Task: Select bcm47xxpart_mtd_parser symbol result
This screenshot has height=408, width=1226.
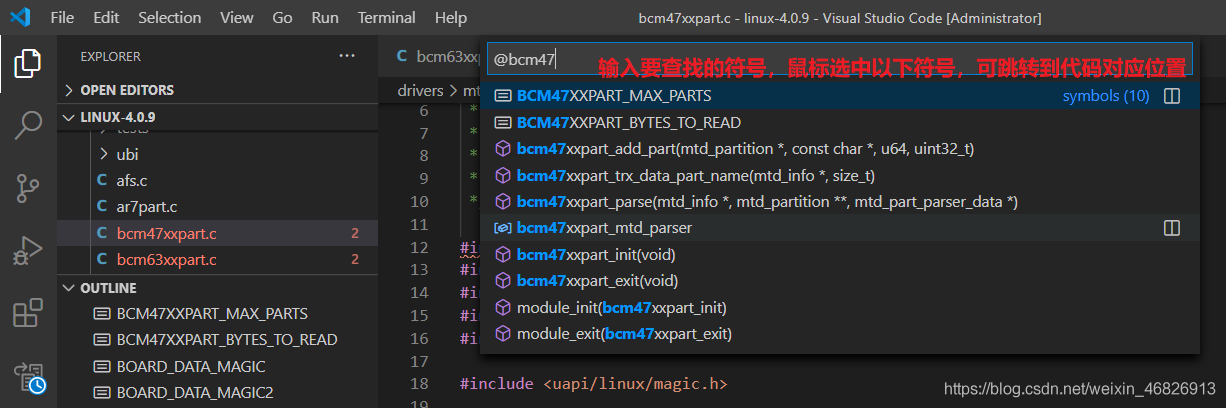Action: 840,228
